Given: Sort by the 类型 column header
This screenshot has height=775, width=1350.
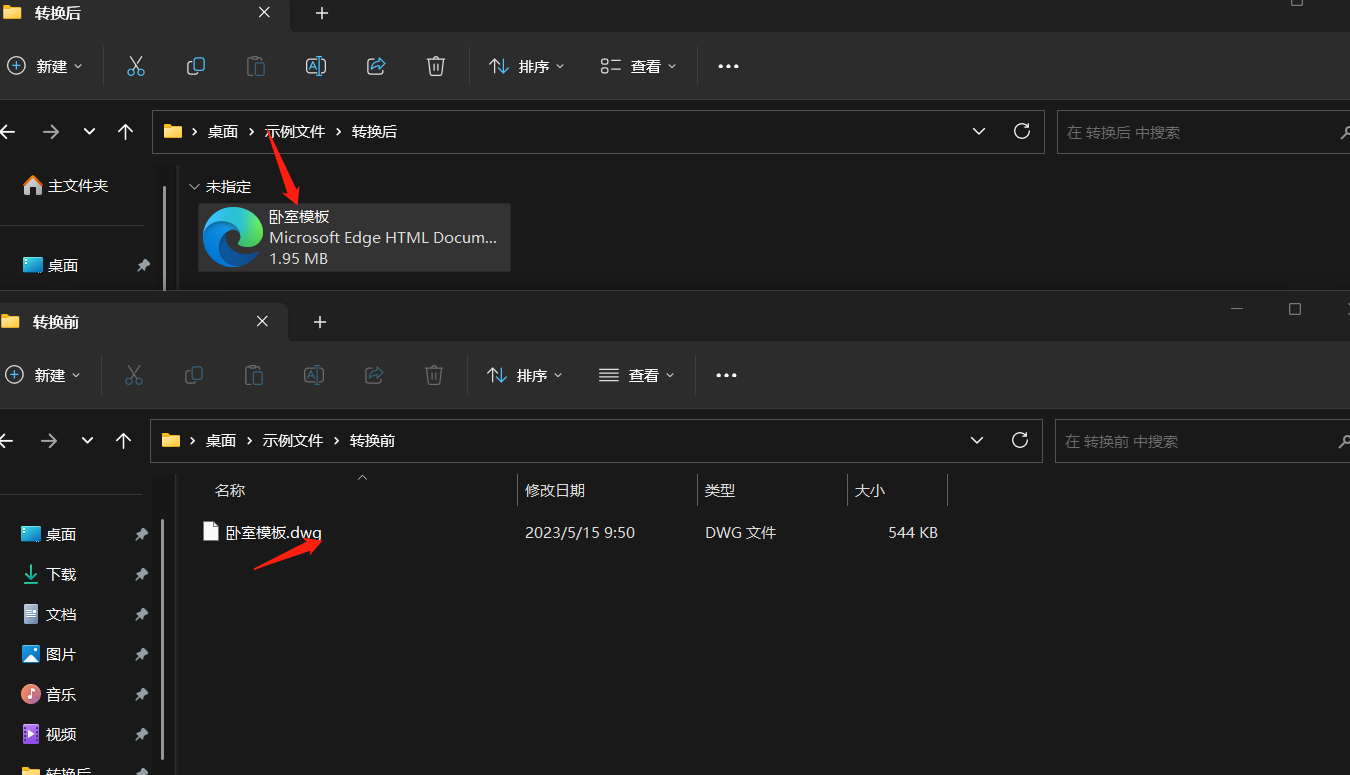Looking at the screenshot, I should (x=720, y=491).
